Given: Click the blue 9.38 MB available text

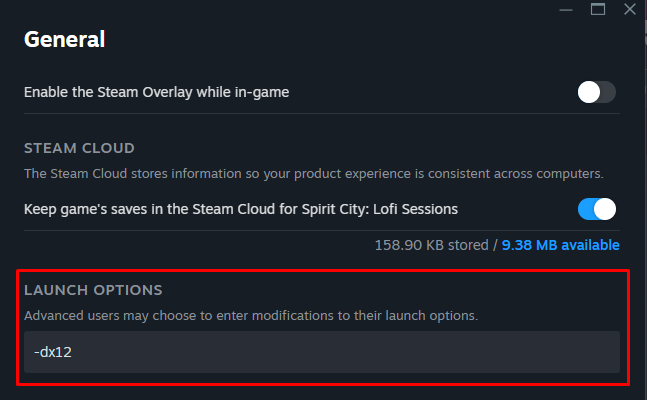Looking at the screenshot, I should coord(560,245).
